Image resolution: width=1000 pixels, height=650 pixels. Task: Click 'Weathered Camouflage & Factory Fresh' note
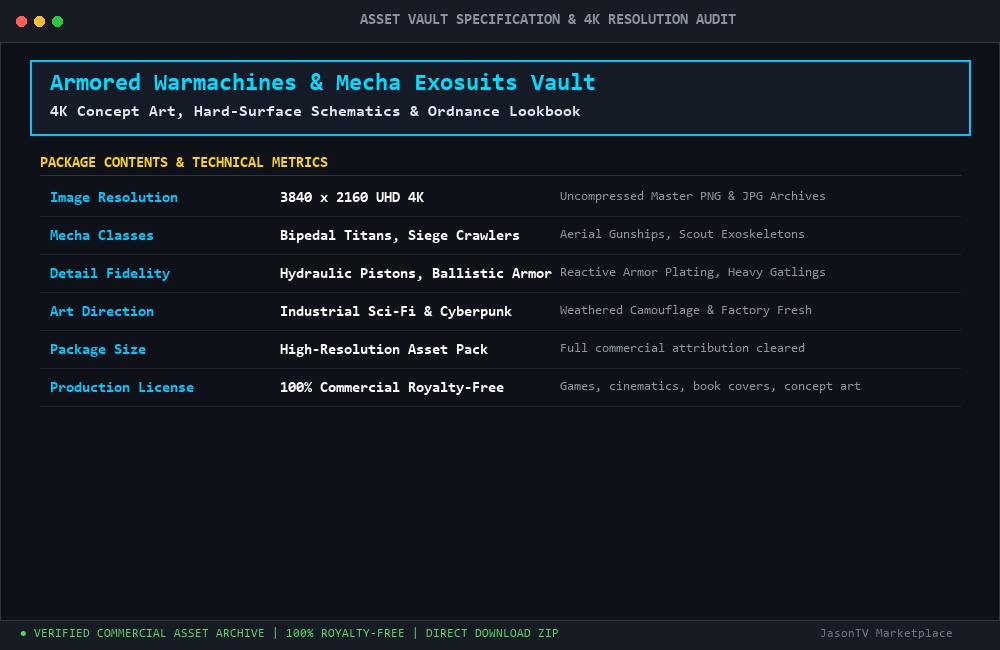[x=686, y=310]
